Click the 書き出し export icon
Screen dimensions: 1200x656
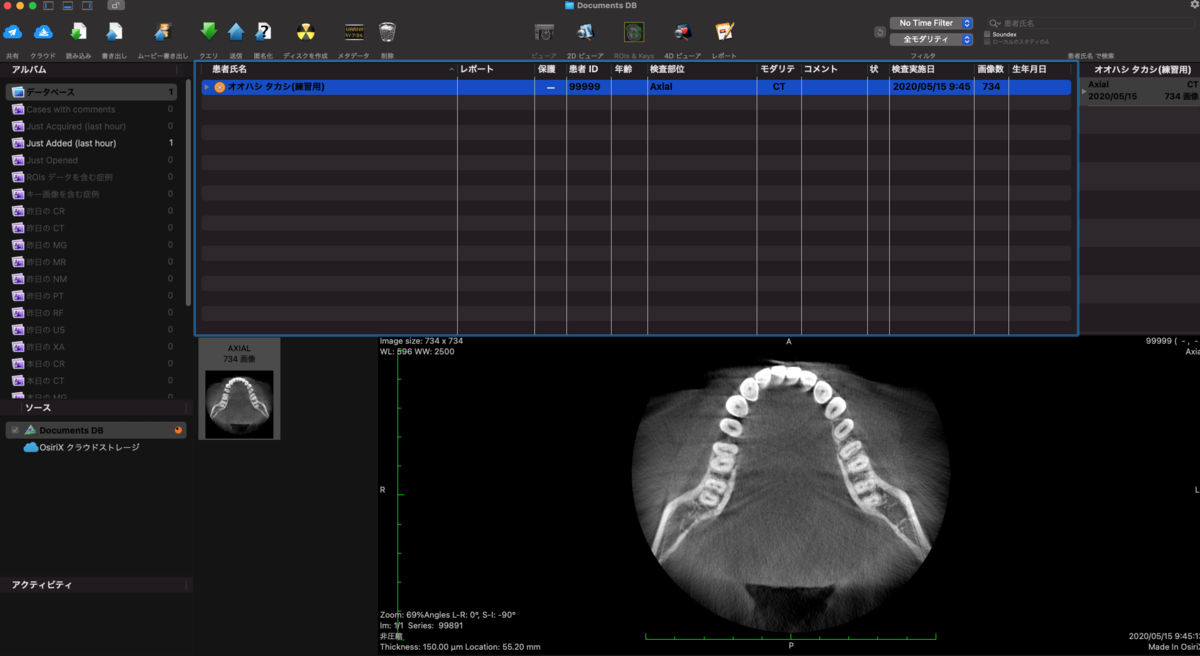(x=114, y=32)
